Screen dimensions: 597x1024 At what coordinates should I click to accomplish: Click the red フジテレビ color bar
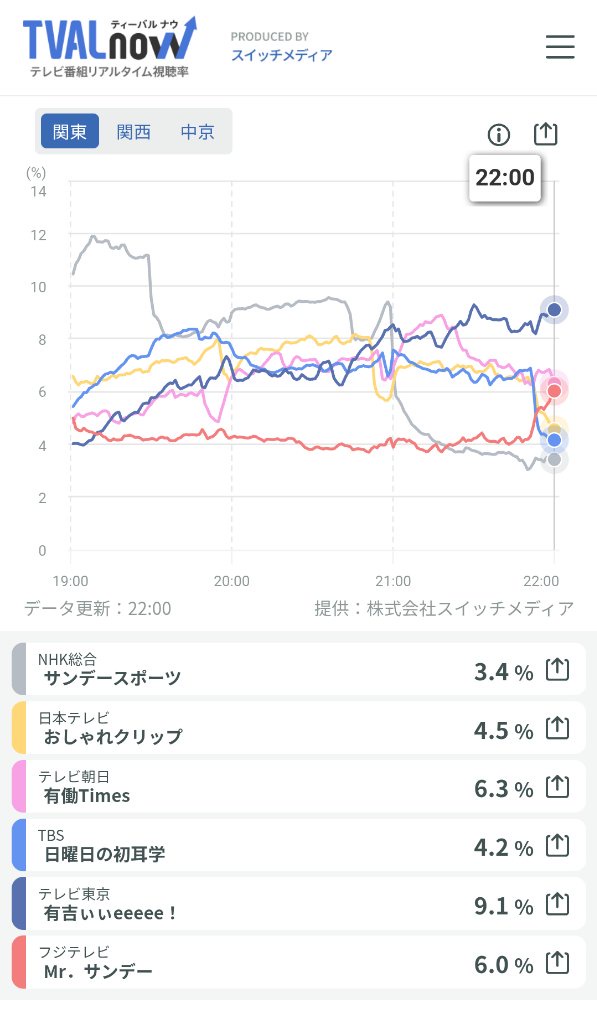tap(19, 962)
